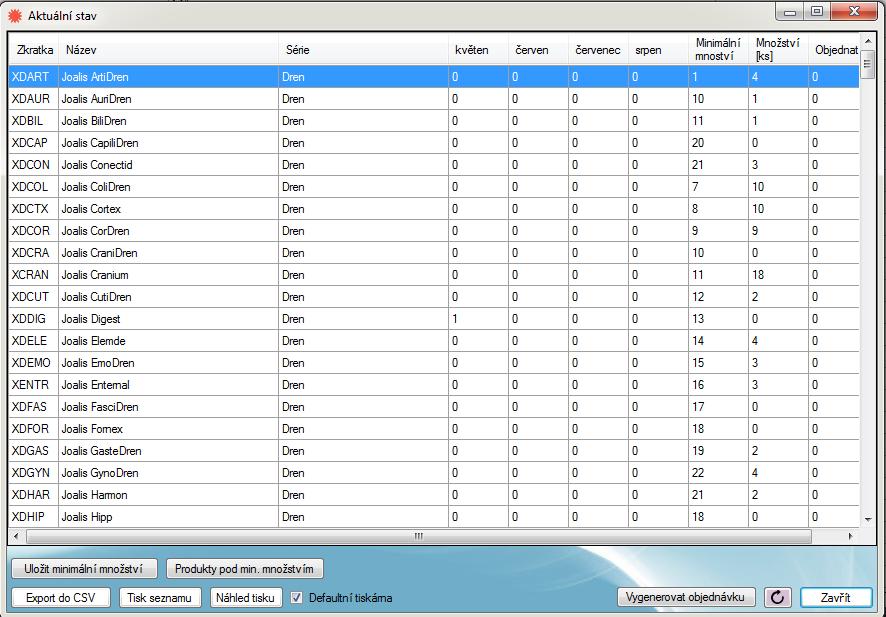This screenshot has height=617, width=886.
Task: Click the Dren series cell for XDCTX
Action: (363, 209)
